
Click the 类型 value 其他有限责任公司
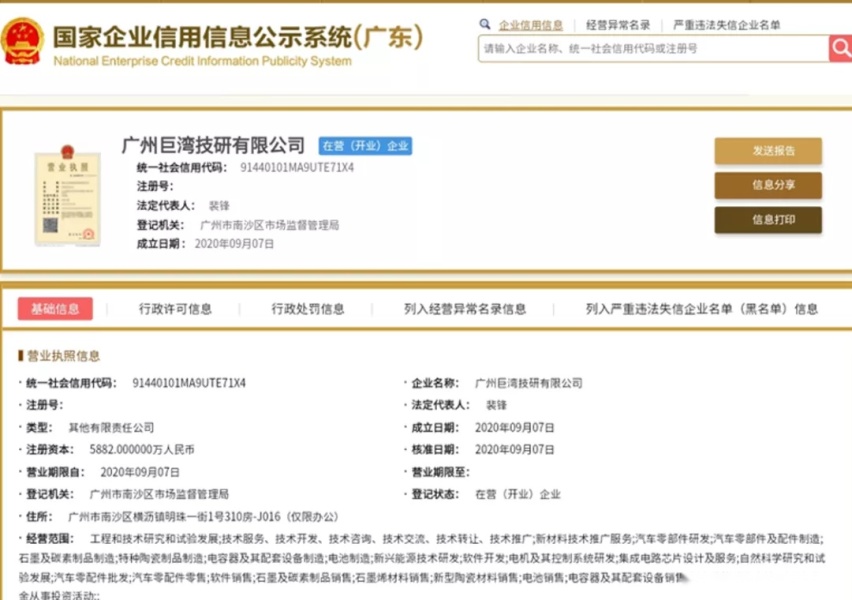coord(111,428)
